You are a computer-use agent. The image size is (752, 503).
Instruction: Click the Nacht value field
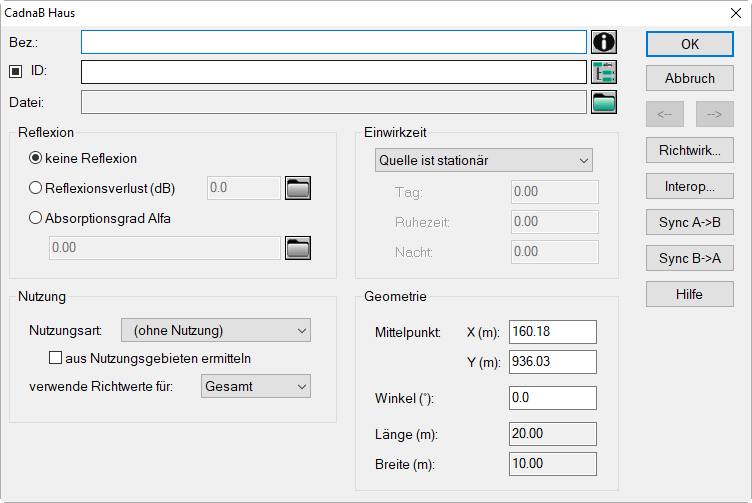(555, 252)
